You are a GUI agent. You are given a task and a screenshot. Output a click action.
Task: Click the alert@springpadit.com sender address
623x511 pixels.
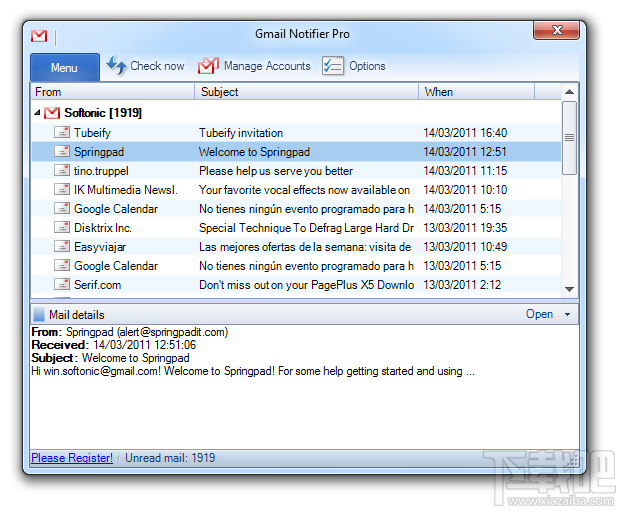pos(172,332)
